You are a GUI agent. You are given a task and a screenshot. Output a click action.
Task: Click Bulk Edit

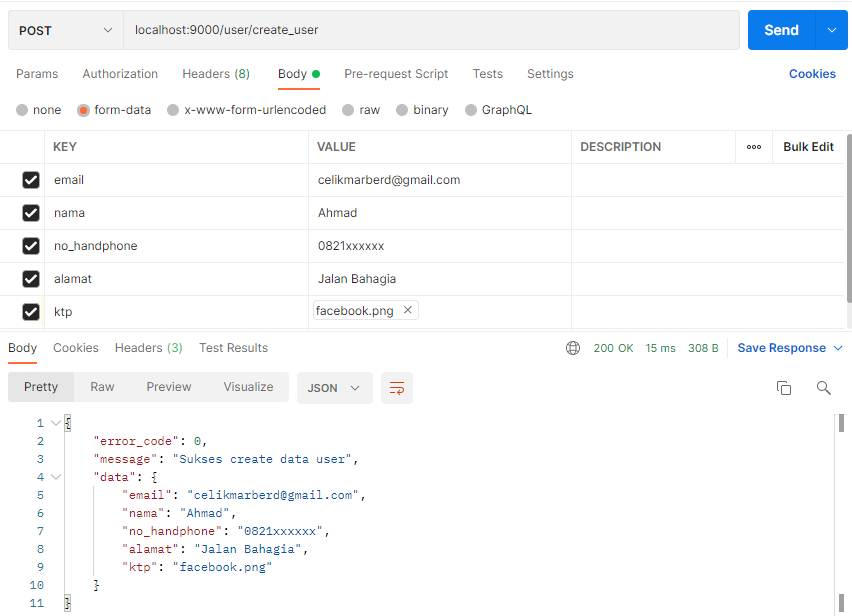[x=808, y=147]
